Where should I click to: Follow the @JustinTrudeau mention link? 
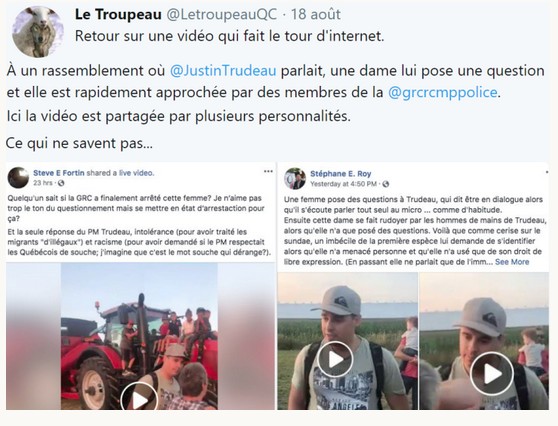(223, 70)
